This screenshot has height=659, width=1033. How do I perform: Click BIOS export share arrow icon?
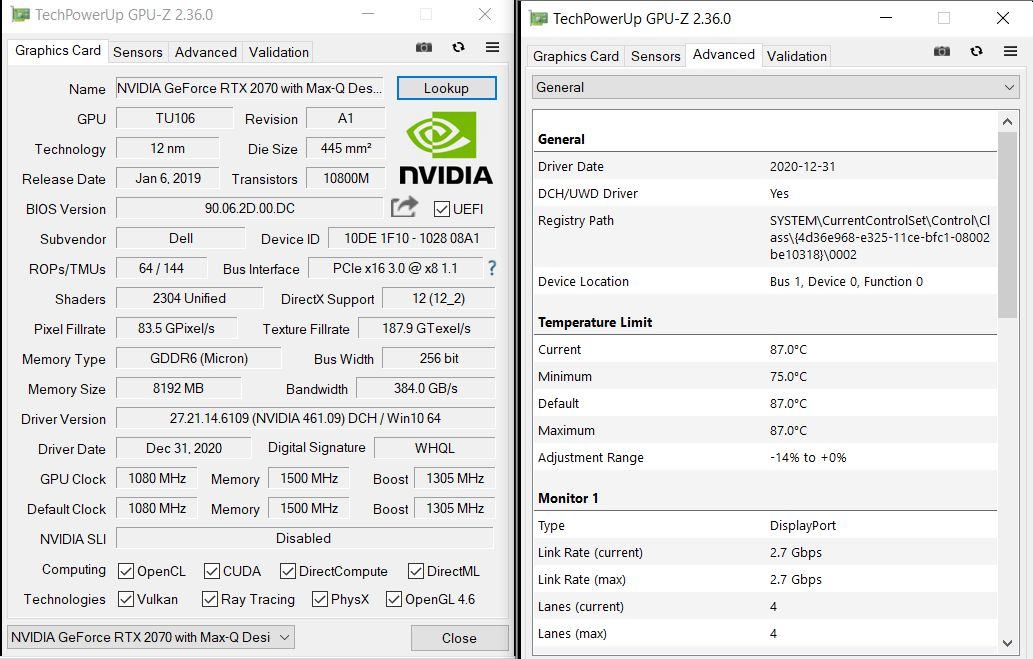point(405,207)
